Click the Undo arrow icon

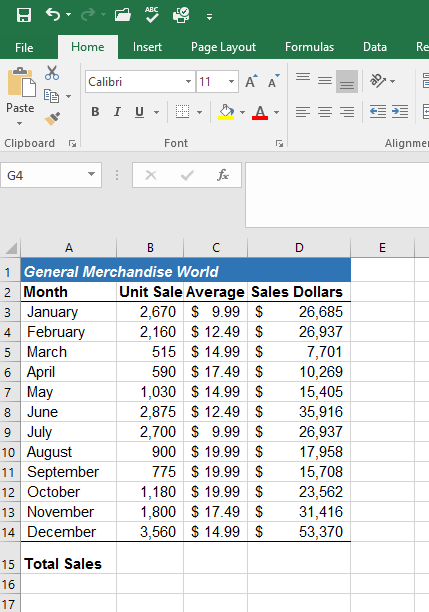(x=53, y=15)
